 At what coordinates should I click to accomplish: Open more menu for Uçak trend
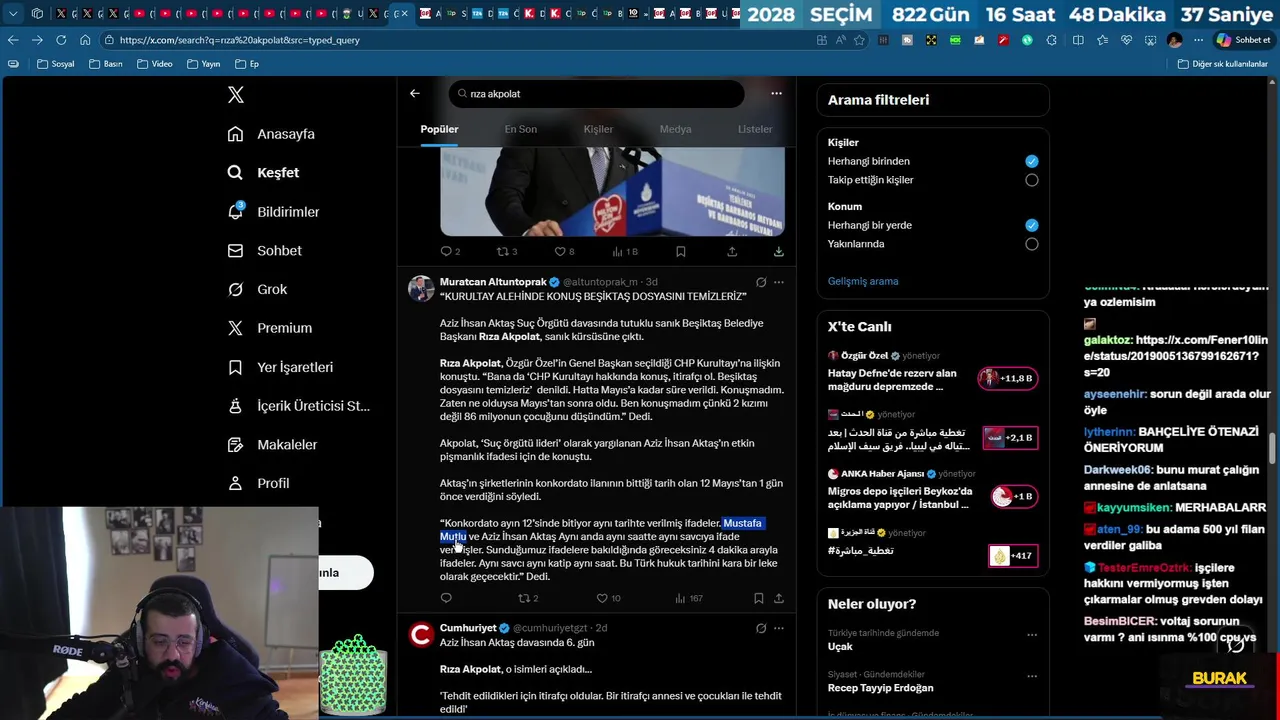pos(1032,635)
